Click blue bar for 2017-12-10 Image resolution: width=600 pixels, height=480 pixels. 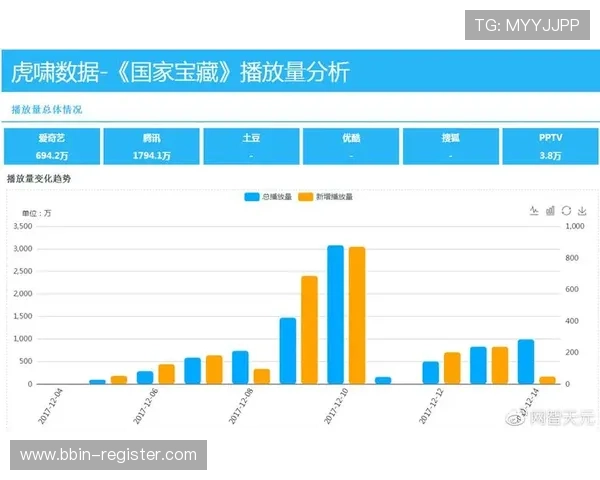pyautogui.click(x=336, y=315)
